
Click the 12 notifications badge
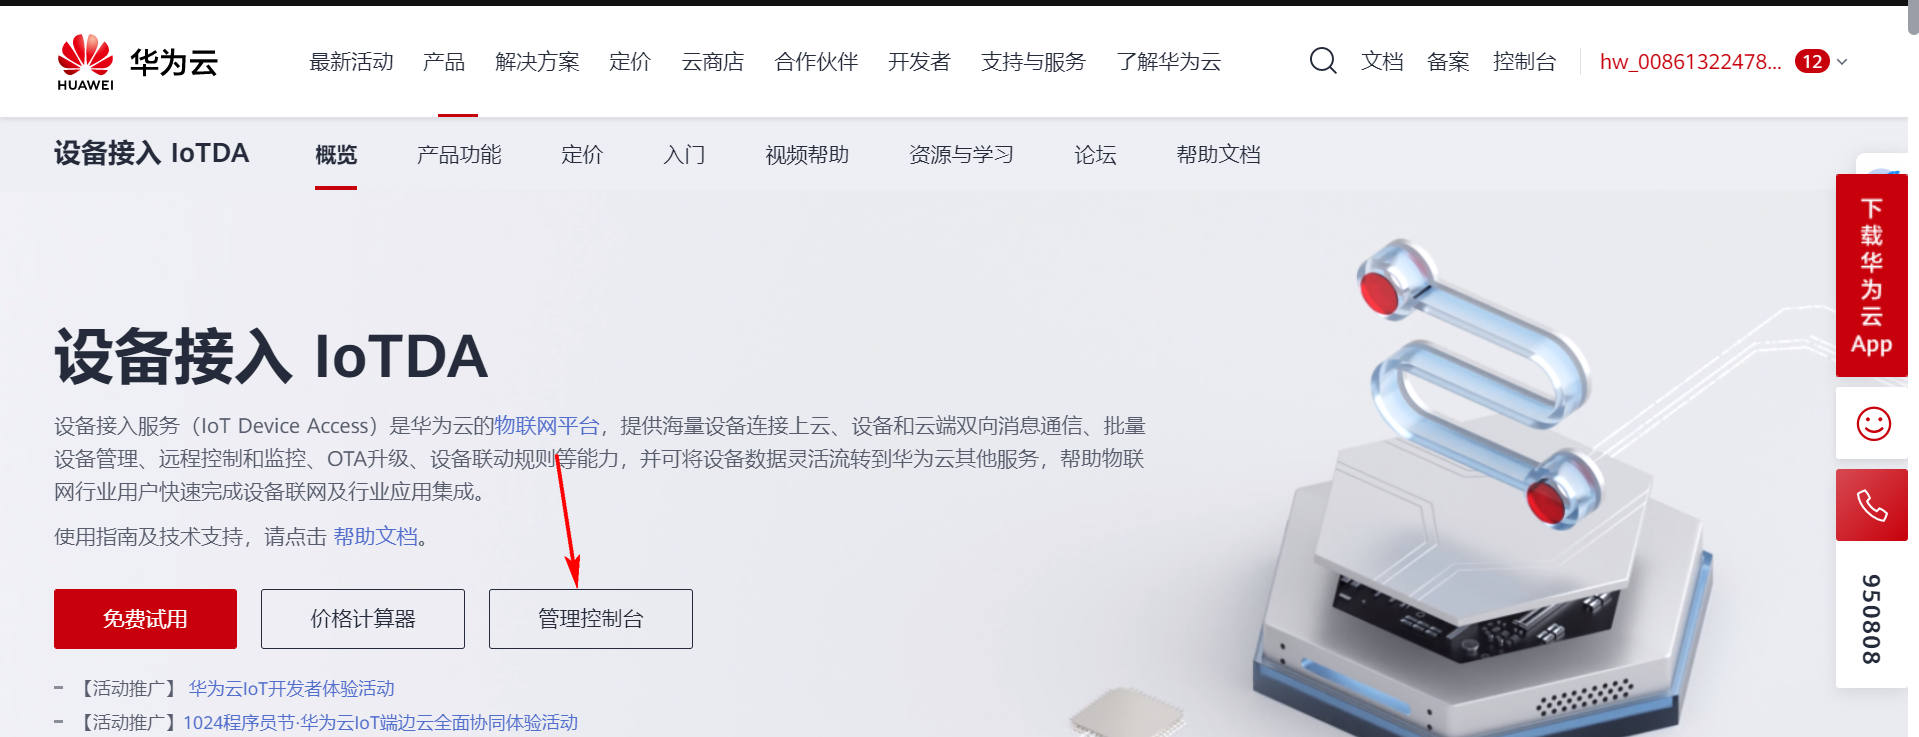[x=1812, y=62]
